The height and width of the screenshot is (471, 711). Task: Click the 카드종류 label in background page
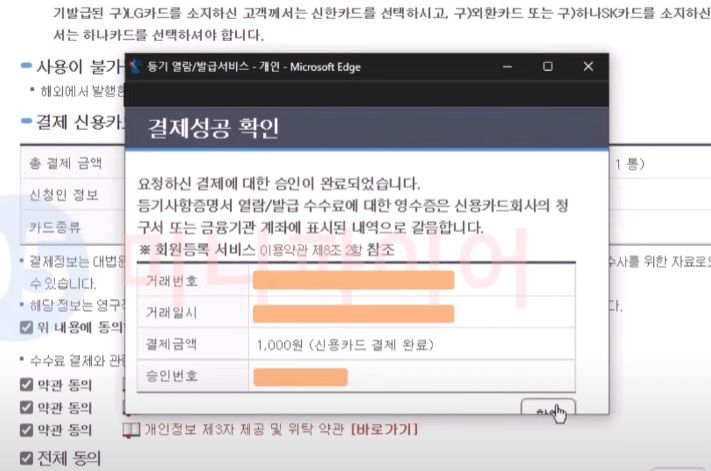point(55,227)
